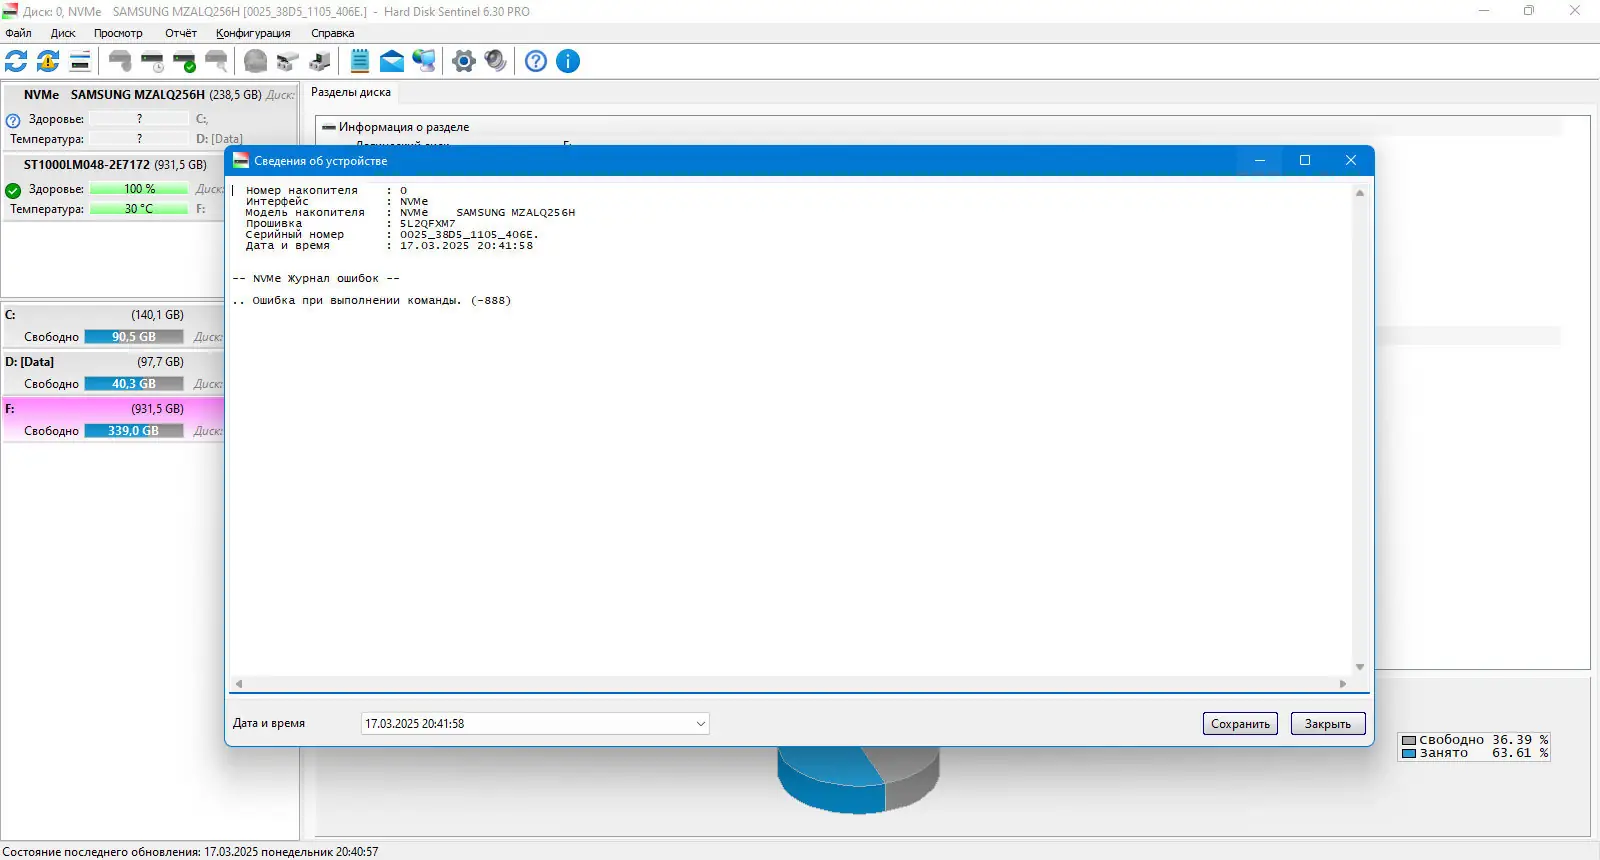Open the Диск menu

pyautogui.click(x=63, y=33)
